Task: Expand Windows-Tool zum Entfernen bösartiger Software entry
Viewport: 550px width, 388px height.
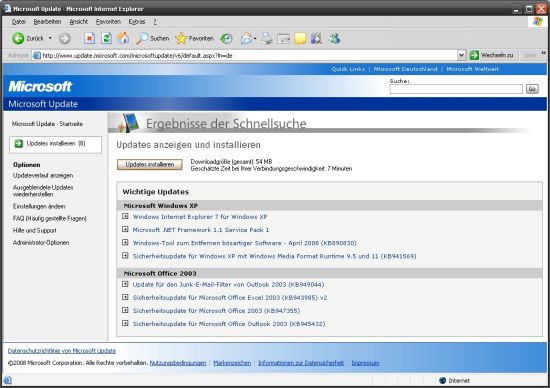Action: [x=125, y=242]
